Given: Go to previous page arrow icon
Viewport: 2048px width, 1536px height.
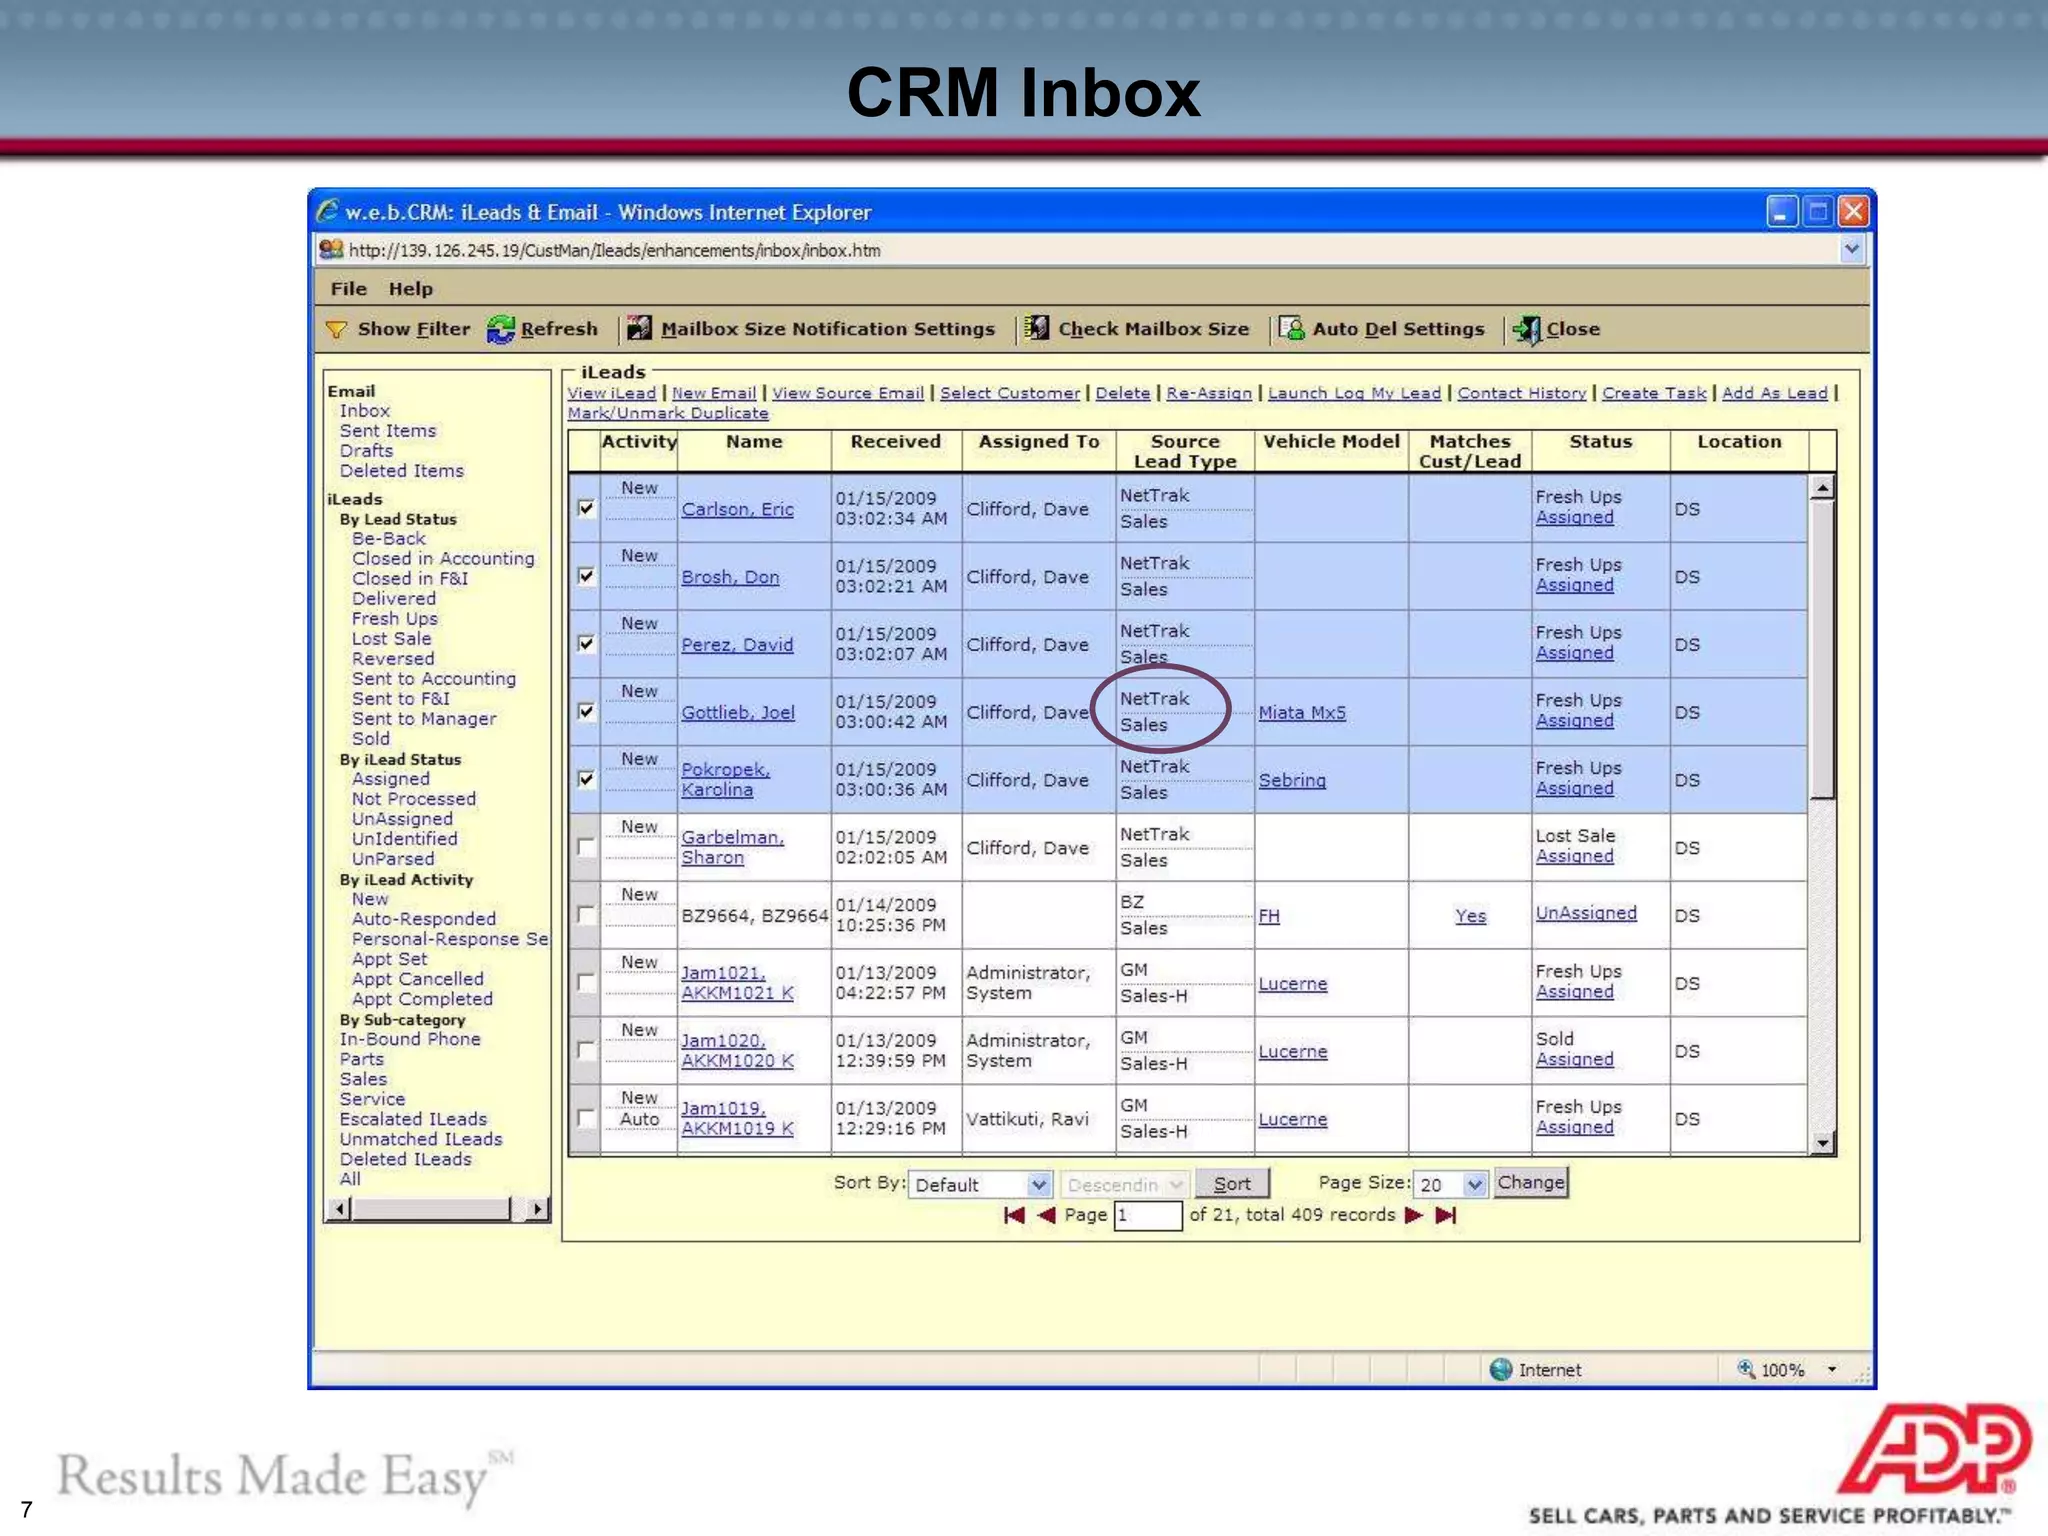Looking at the screenshot, I should coord(1046,1215).
